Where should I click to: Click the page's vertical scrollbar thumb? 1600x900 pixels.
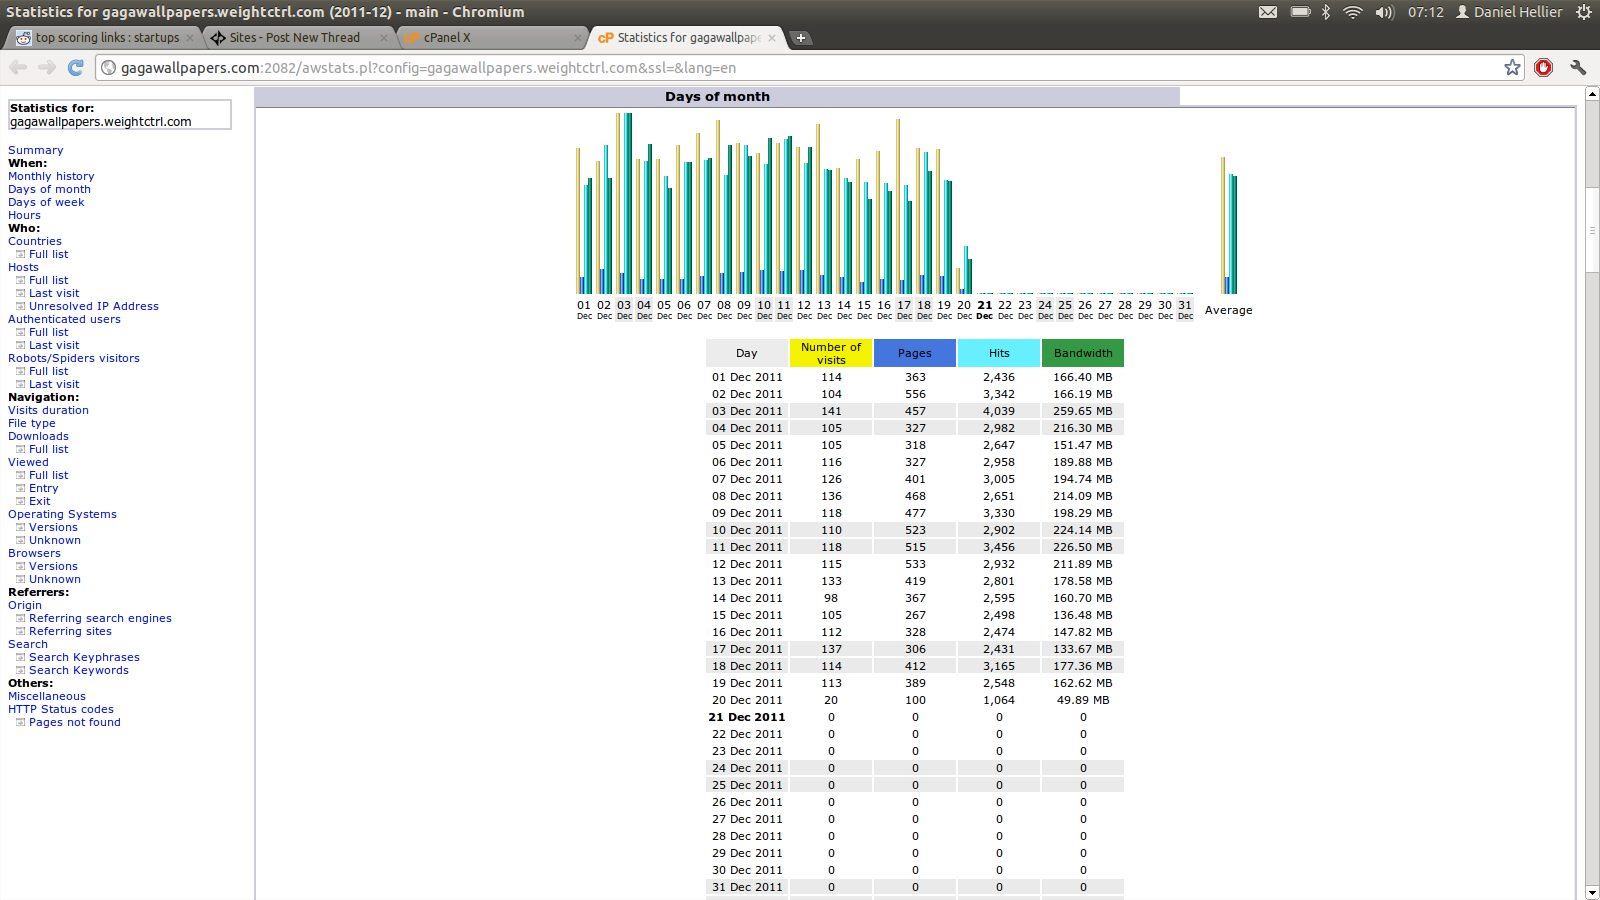tap(1592, 229)
